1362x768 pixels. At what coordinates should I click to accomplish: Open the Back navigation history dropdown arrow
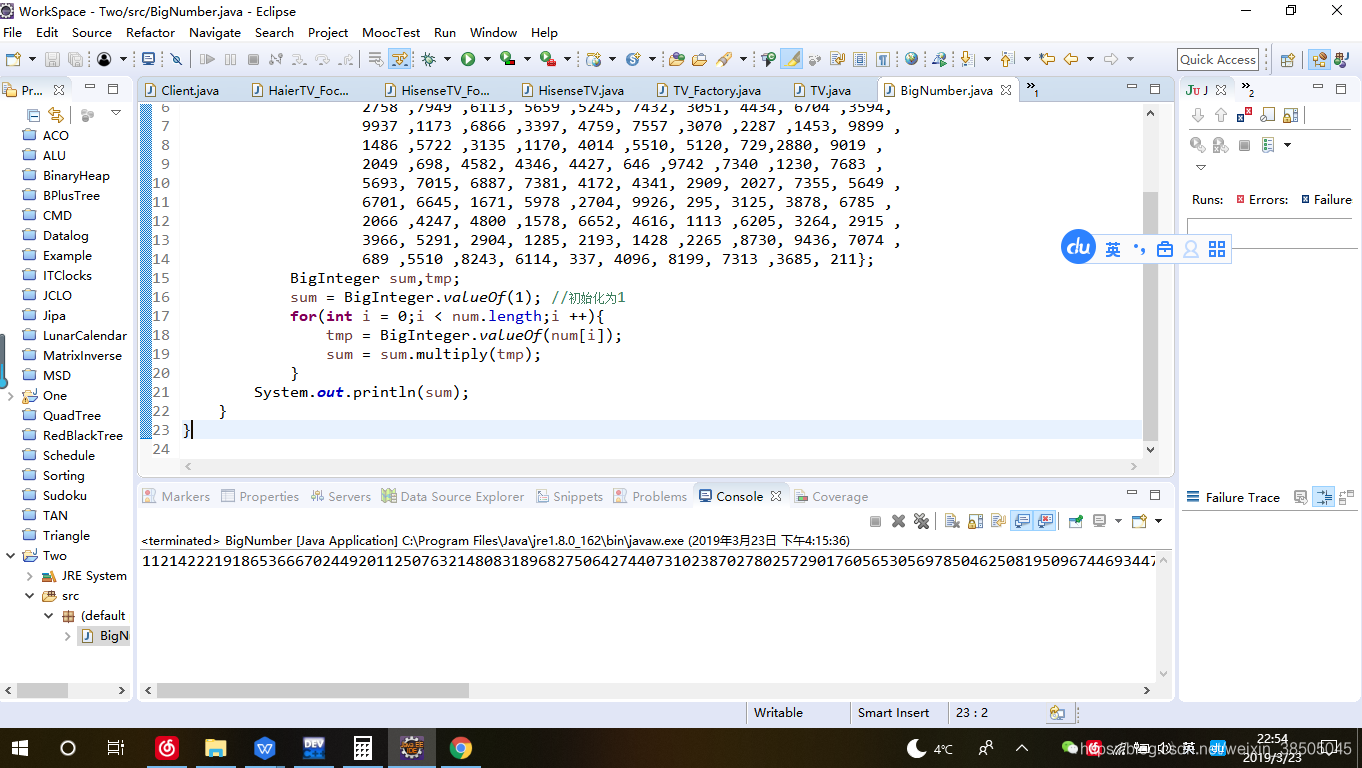pyautogui.click(x=1090, y=59)
